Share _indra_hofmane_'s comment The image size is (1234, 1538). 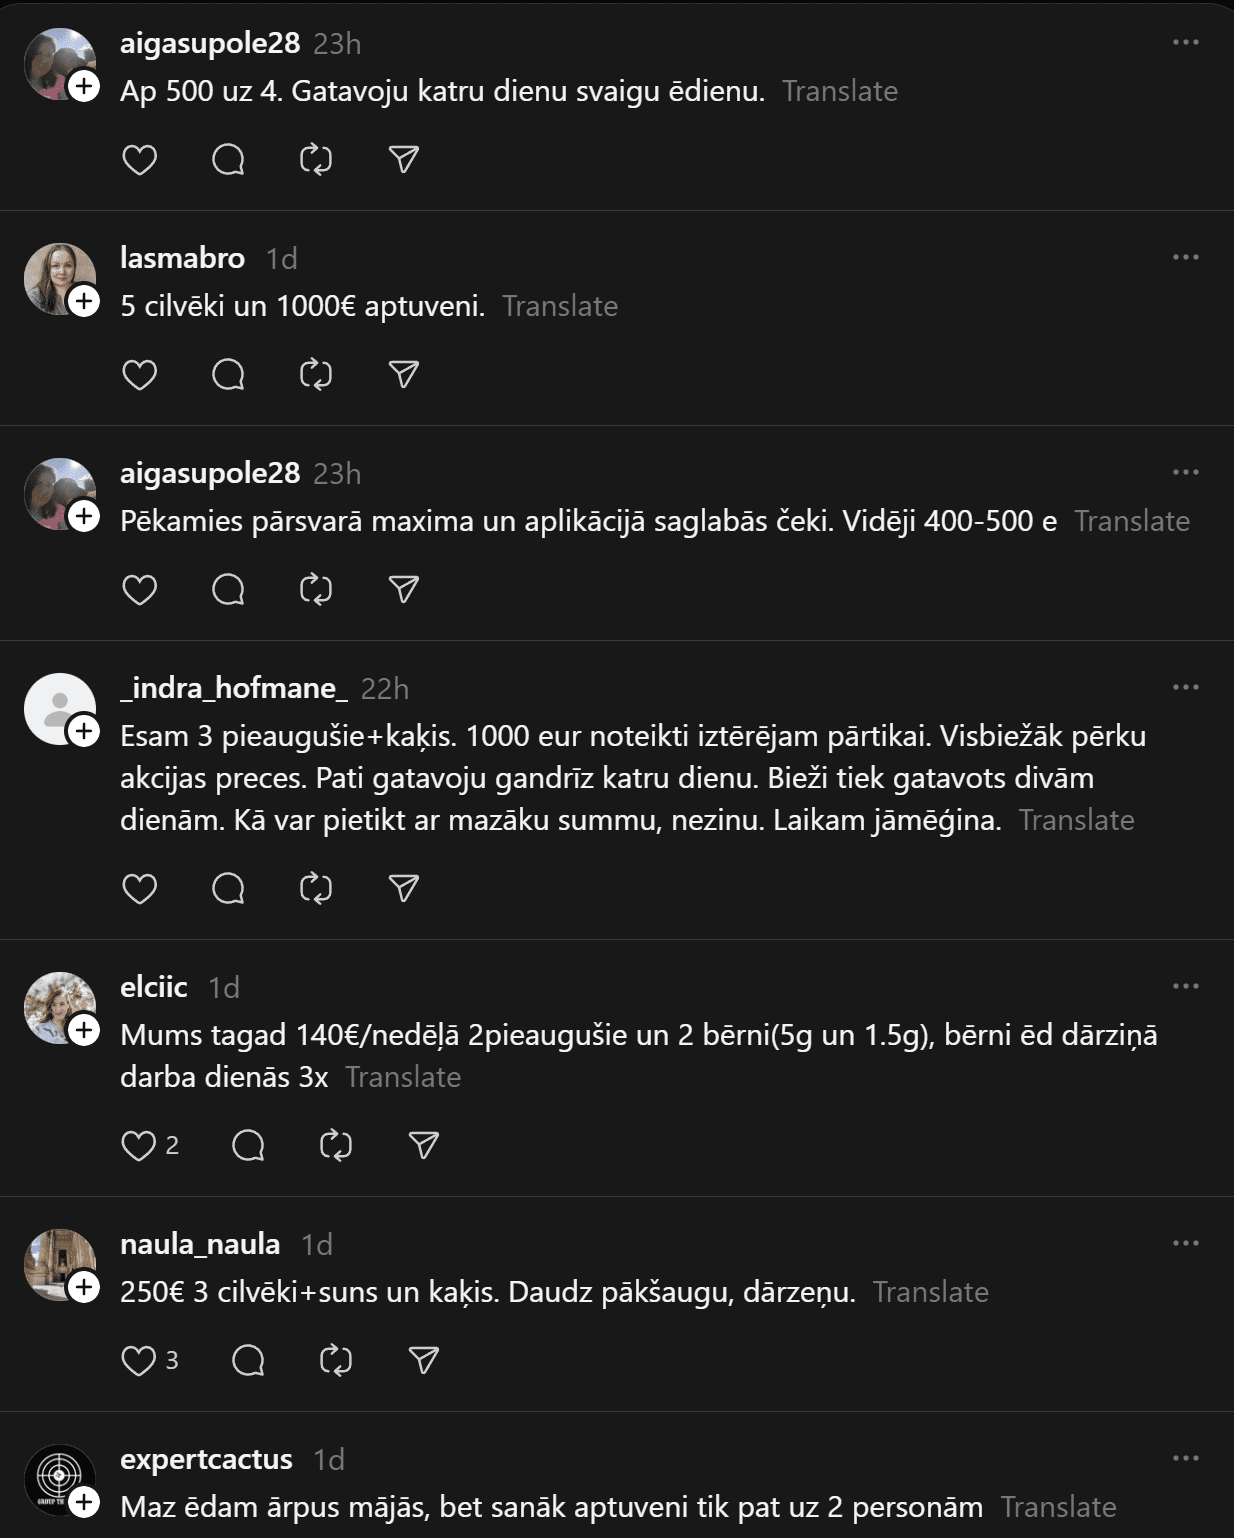403,889
